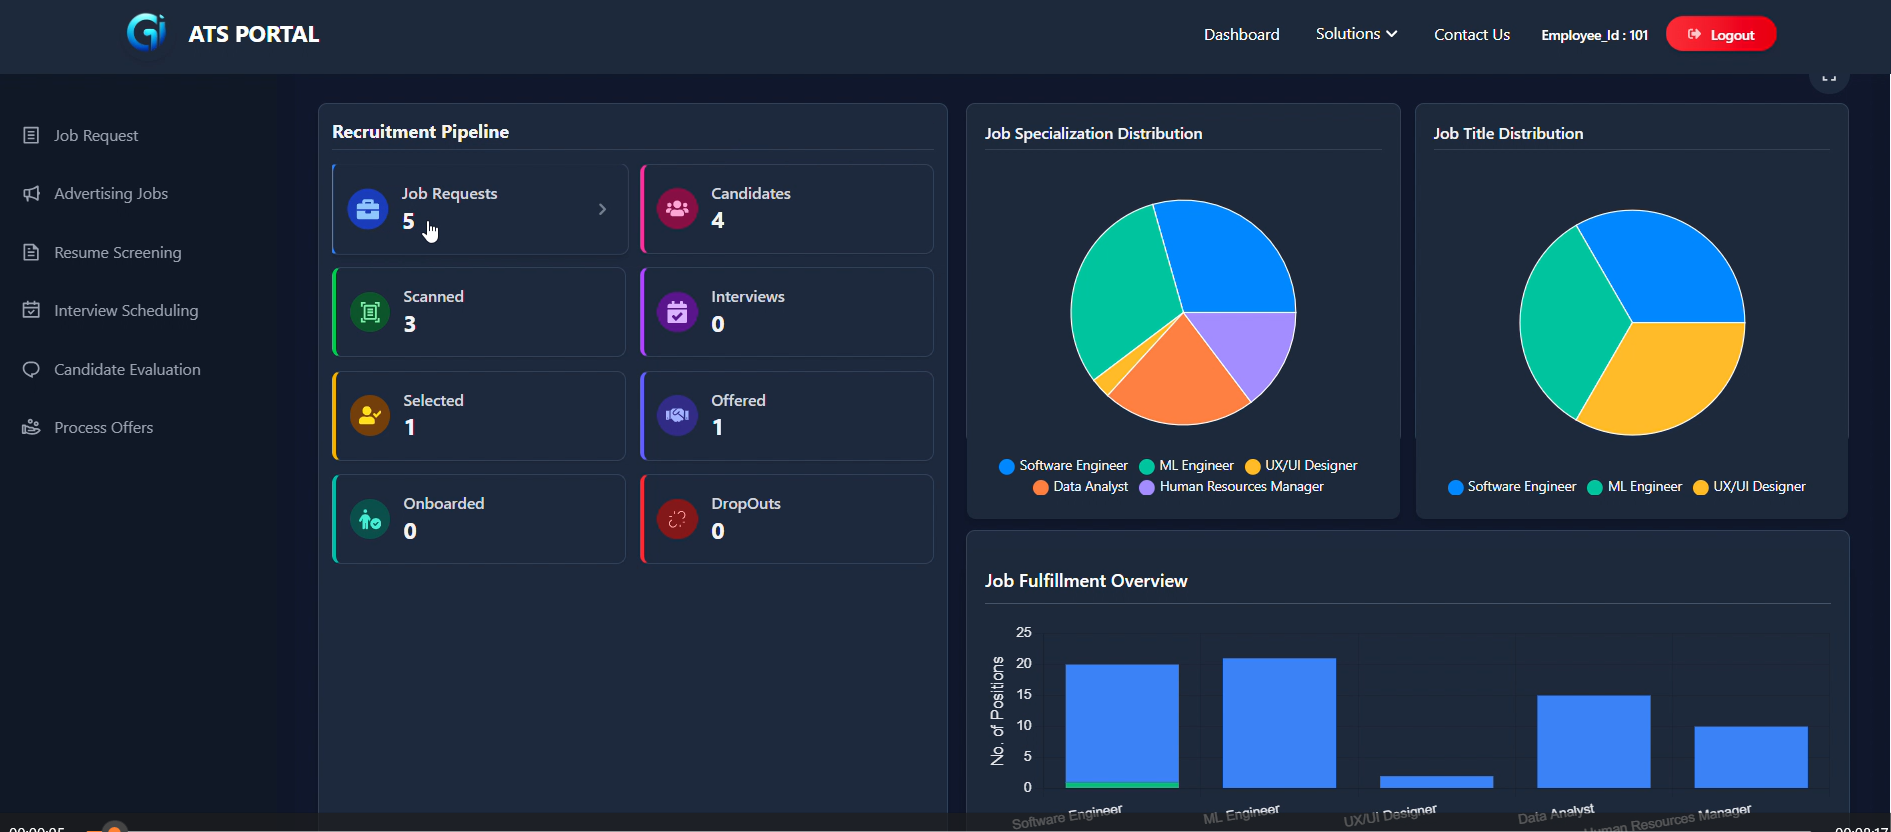Click the Onboarded person icon
The width and height of the screenshot is (1891, 832).
tap(370, 519)
